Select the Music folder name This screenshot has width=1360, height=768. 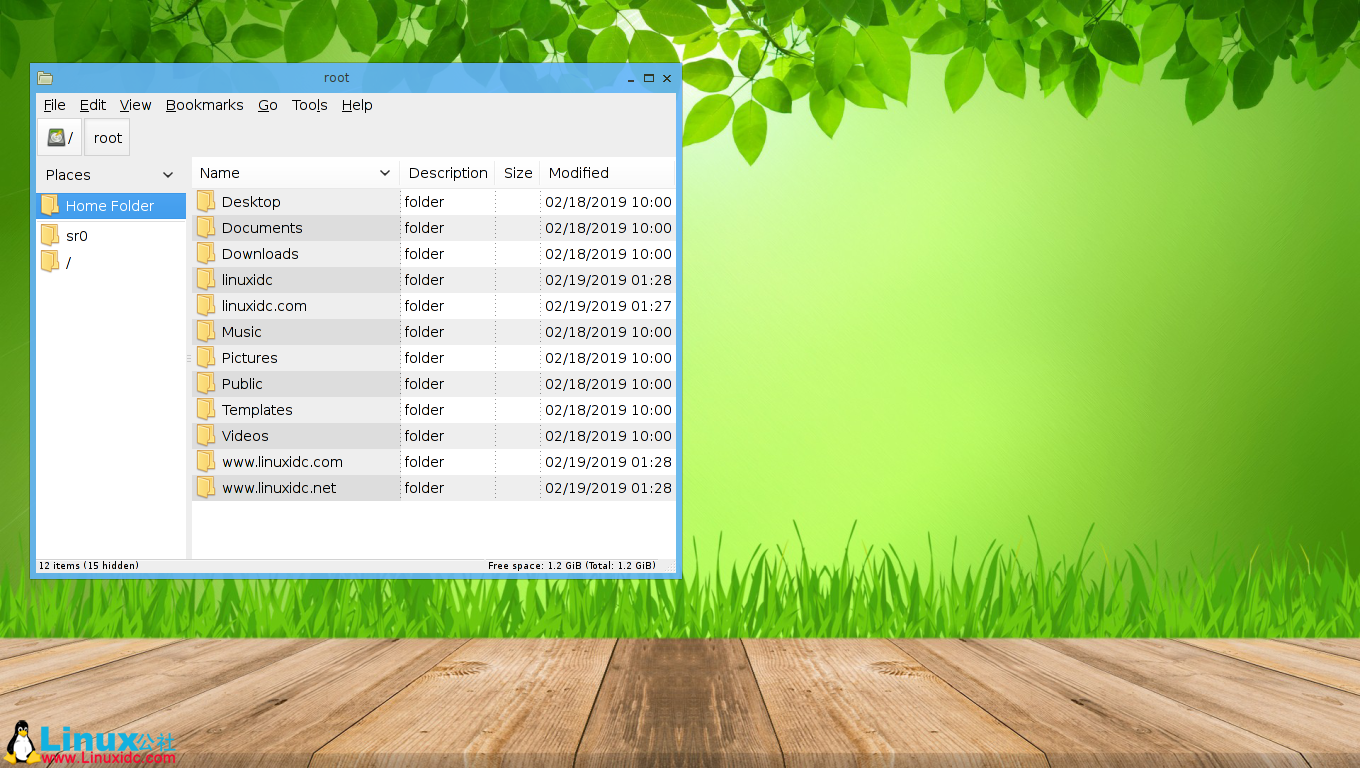pos(242,332)
